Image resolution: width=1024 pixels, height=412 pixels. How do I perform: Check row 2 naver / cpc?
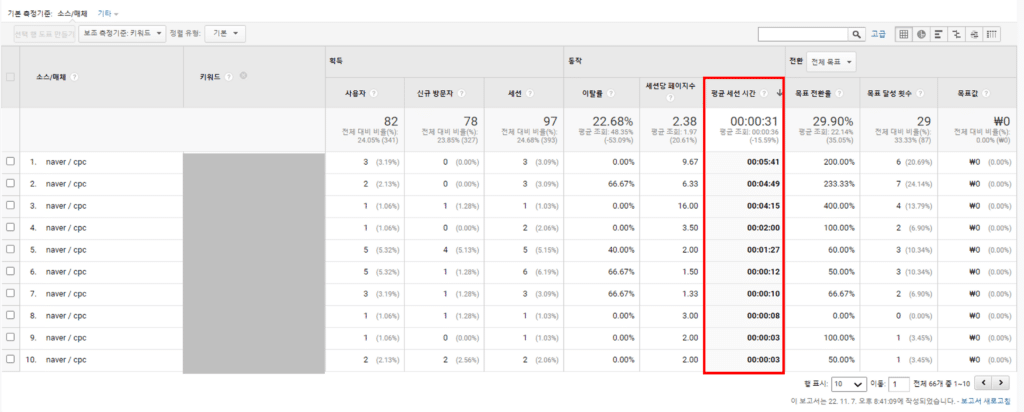tap(10, 183)
